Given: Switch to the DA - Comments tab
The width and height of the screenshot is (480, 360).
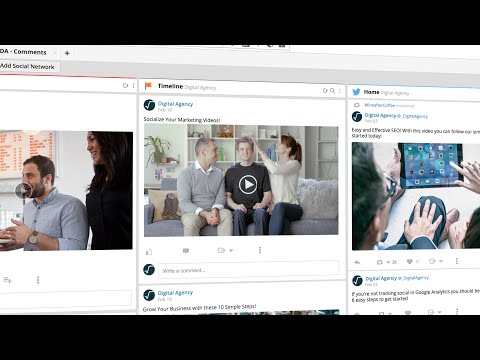Looking at the screenshot, I should click(24, 52).
